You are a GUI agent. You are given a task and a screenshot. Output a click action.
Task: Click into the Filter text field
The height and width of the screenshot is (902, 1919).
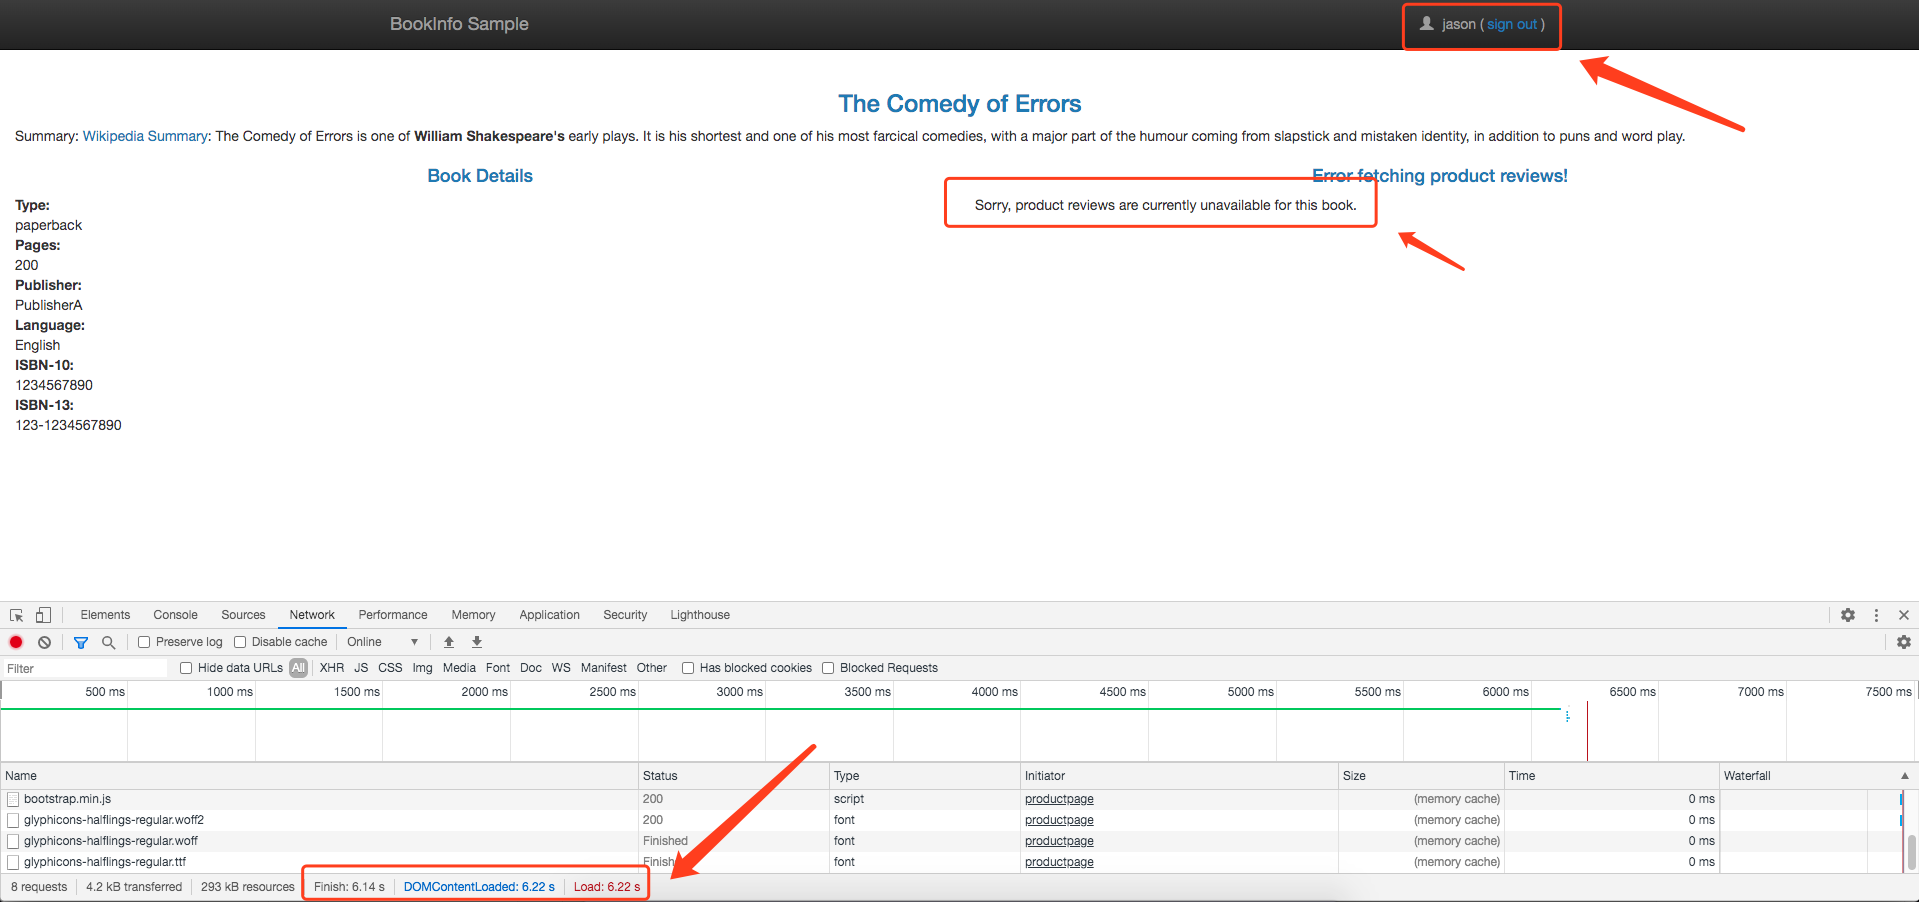[x=85, y=668]
